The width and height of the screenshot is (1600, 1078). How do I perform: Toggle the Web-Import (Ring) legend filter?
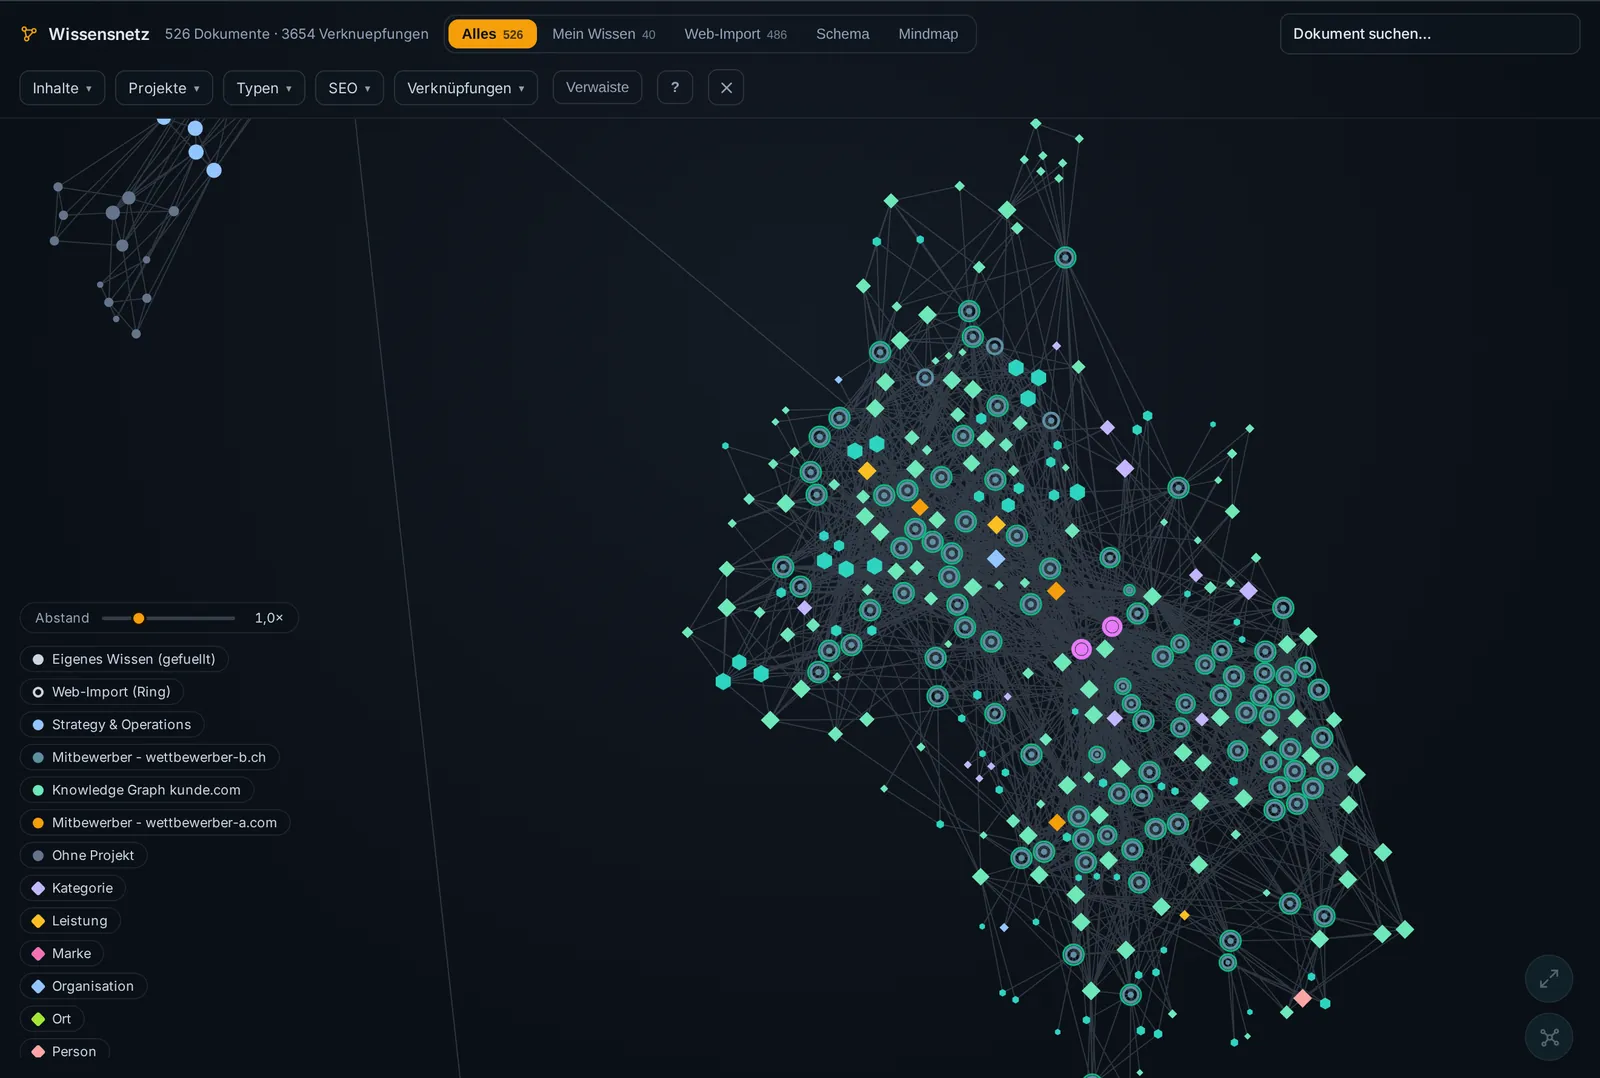[102, 692]
